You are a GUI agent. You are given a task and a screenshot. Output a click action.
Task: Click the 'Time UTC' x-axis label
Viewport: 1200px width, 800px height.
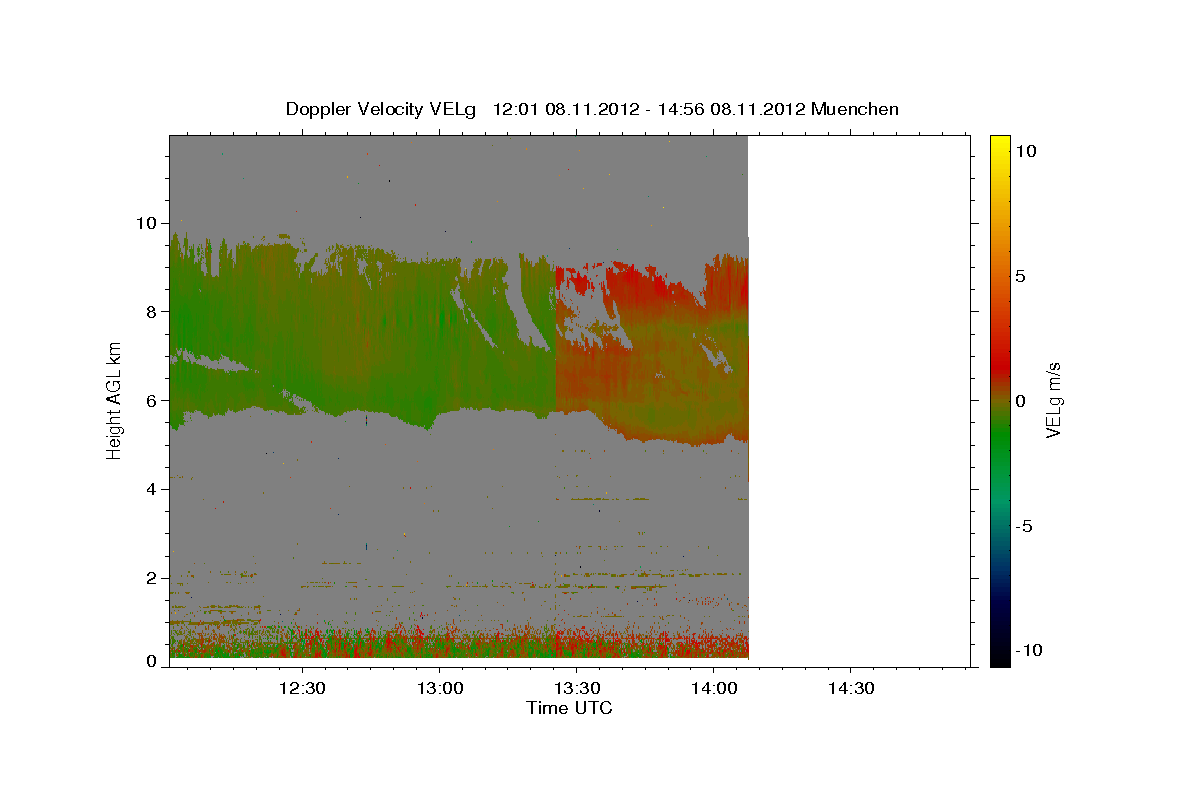click(x=569, y=708)
